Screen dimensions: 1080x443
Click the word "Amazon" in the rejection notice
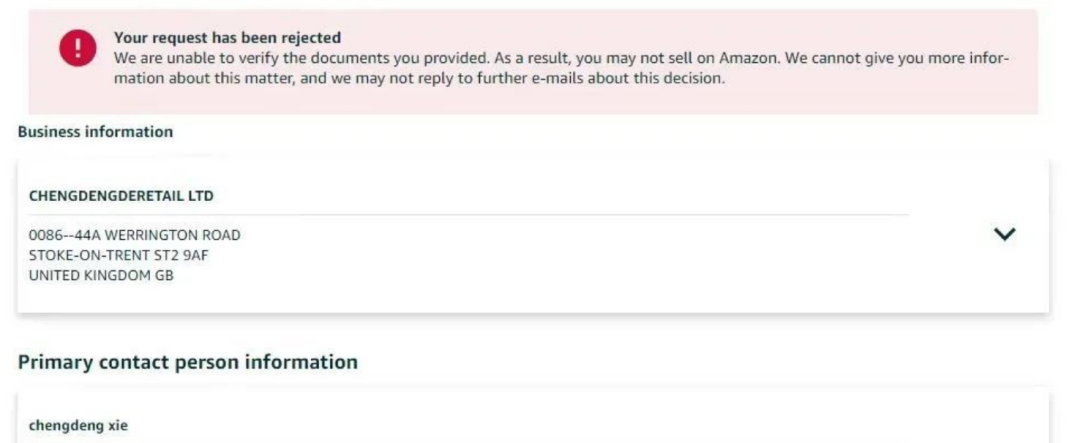749,58
